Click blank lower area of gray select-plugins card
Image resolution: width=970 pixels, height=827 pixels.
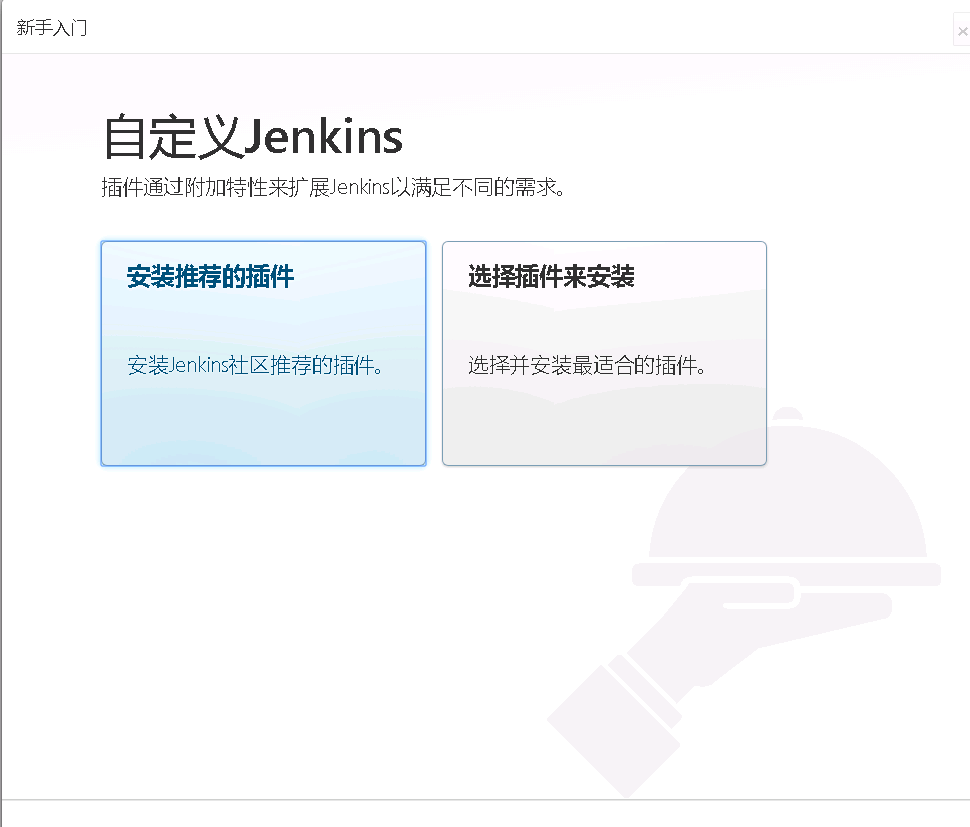coord(604,427)
